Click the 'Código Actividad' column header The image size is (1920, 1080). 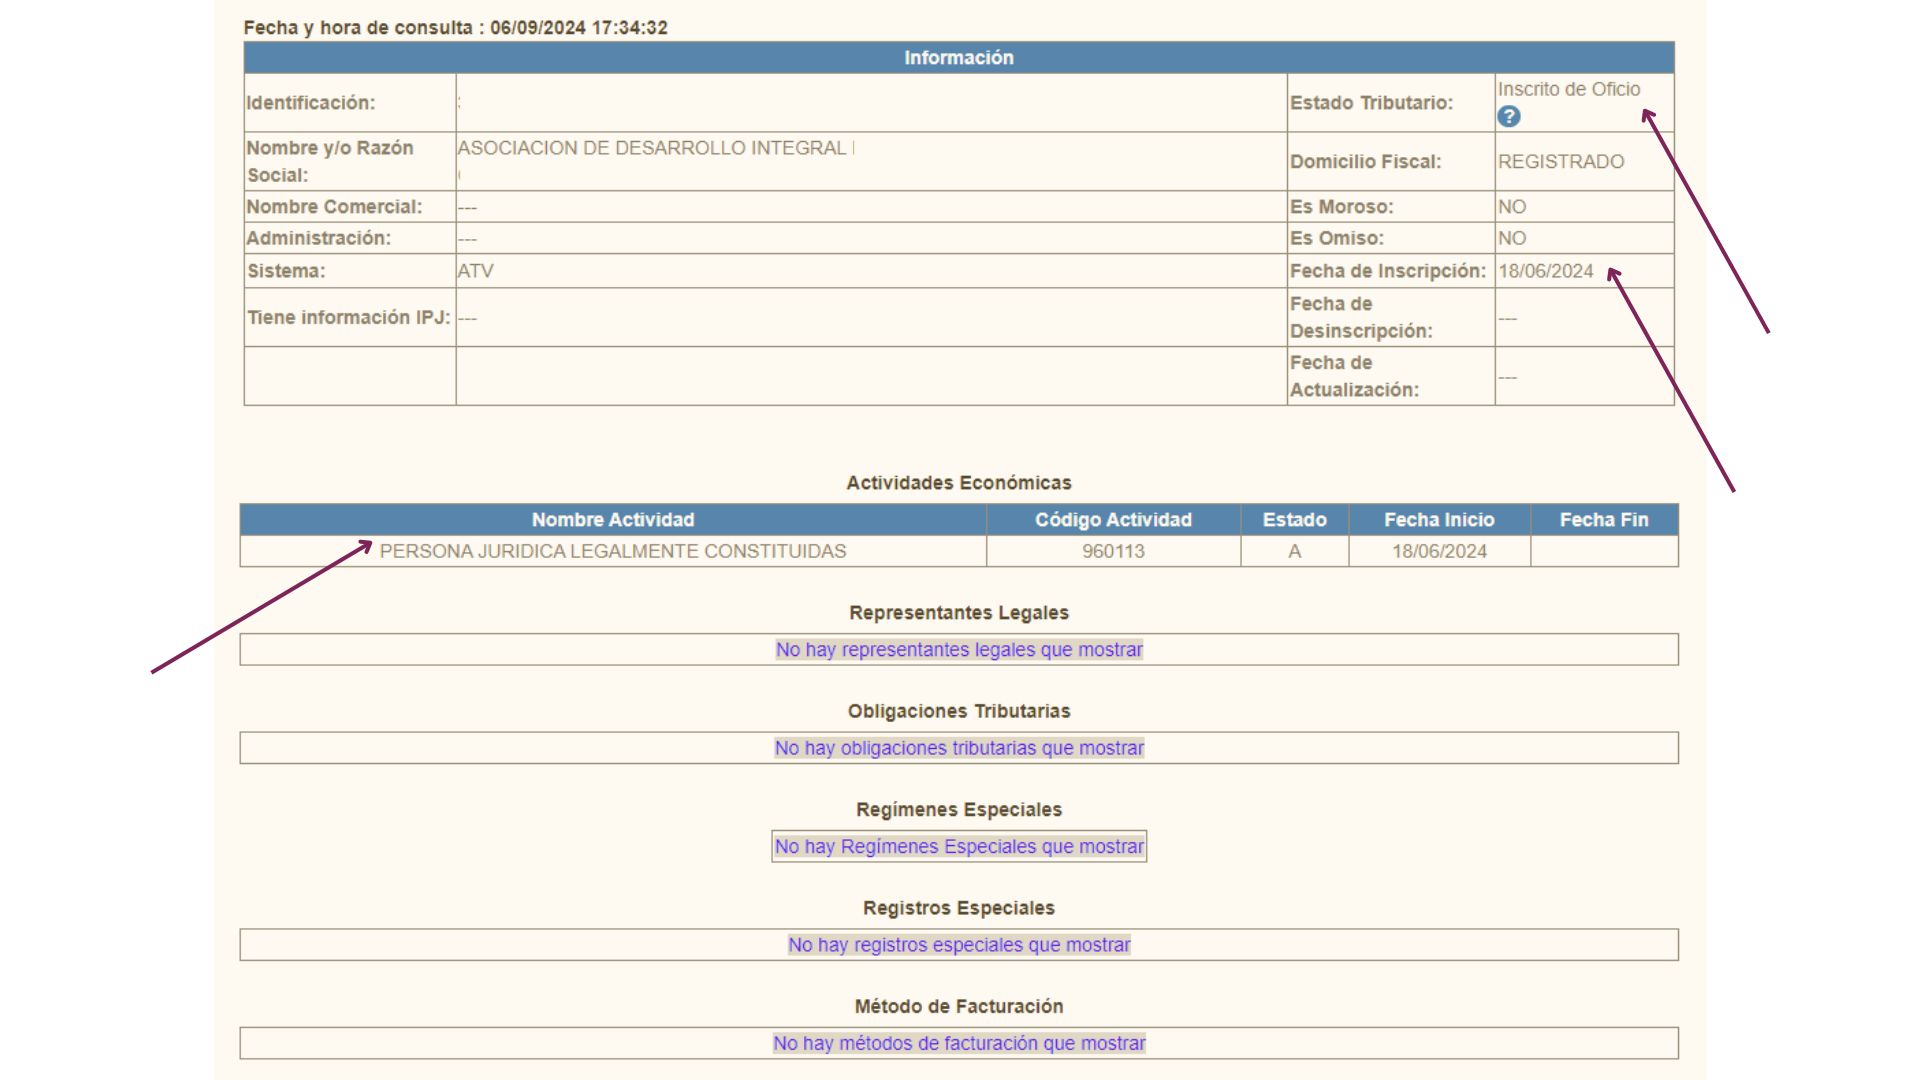[x=1112, y=520]
